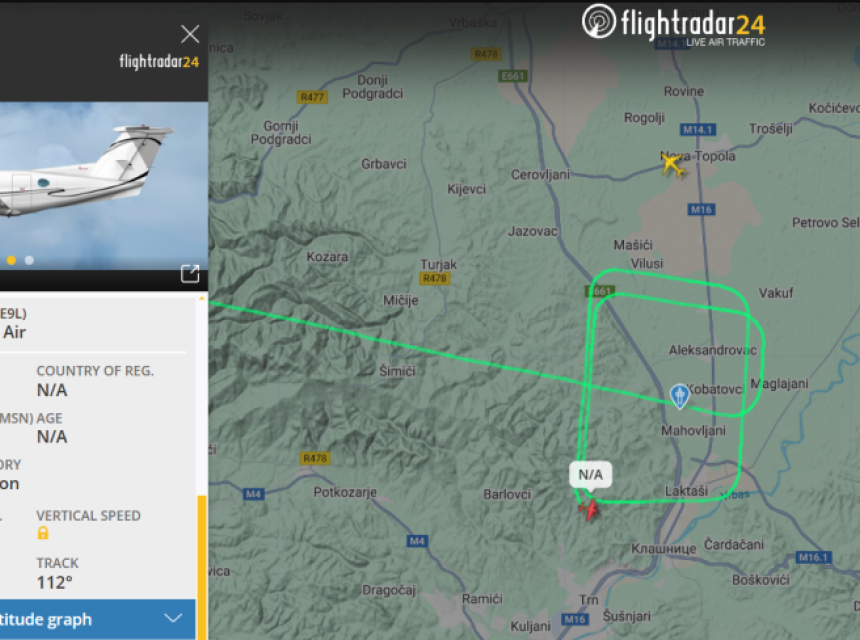The image size is (860, 640).
Task: Click the blue airport pin near Kobatovci
Action: [x=680, y=396]
